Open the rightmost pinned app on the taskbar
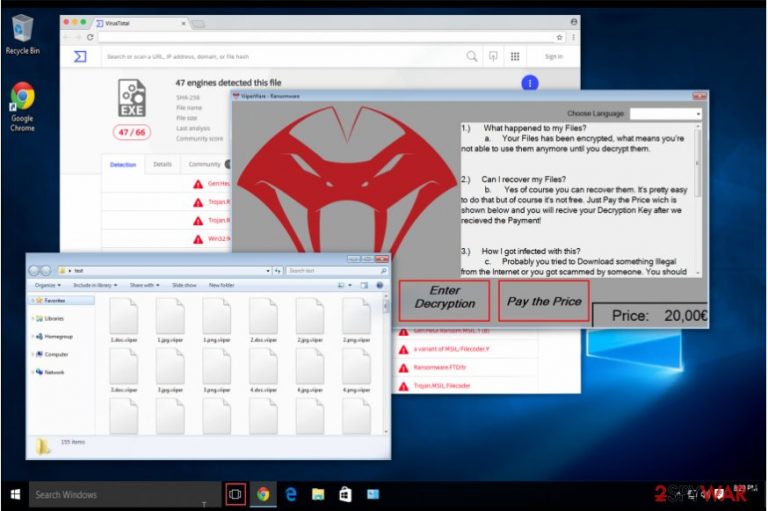This screenshot has height=511, width=768. click(x=373, y=494)
